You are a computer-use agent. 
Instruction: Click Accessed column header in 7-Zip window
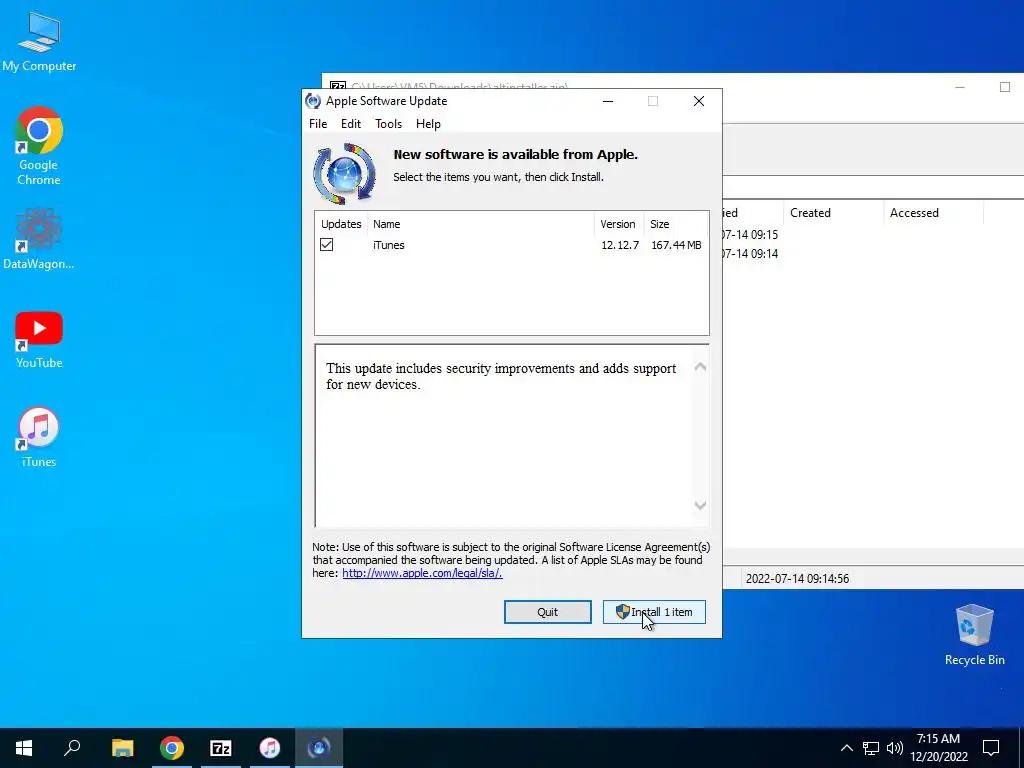[933, 213]
